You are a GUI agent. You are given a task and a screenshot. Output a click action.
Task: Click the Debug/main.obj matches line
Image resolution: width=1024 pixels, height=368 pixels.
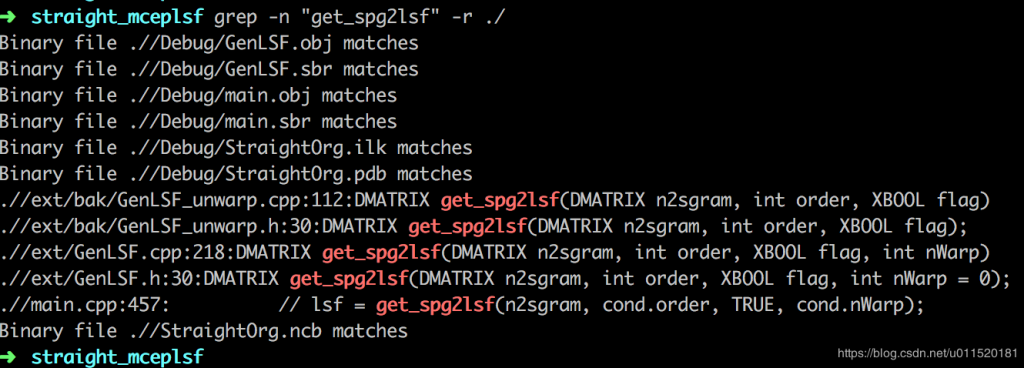coord(199,95)
